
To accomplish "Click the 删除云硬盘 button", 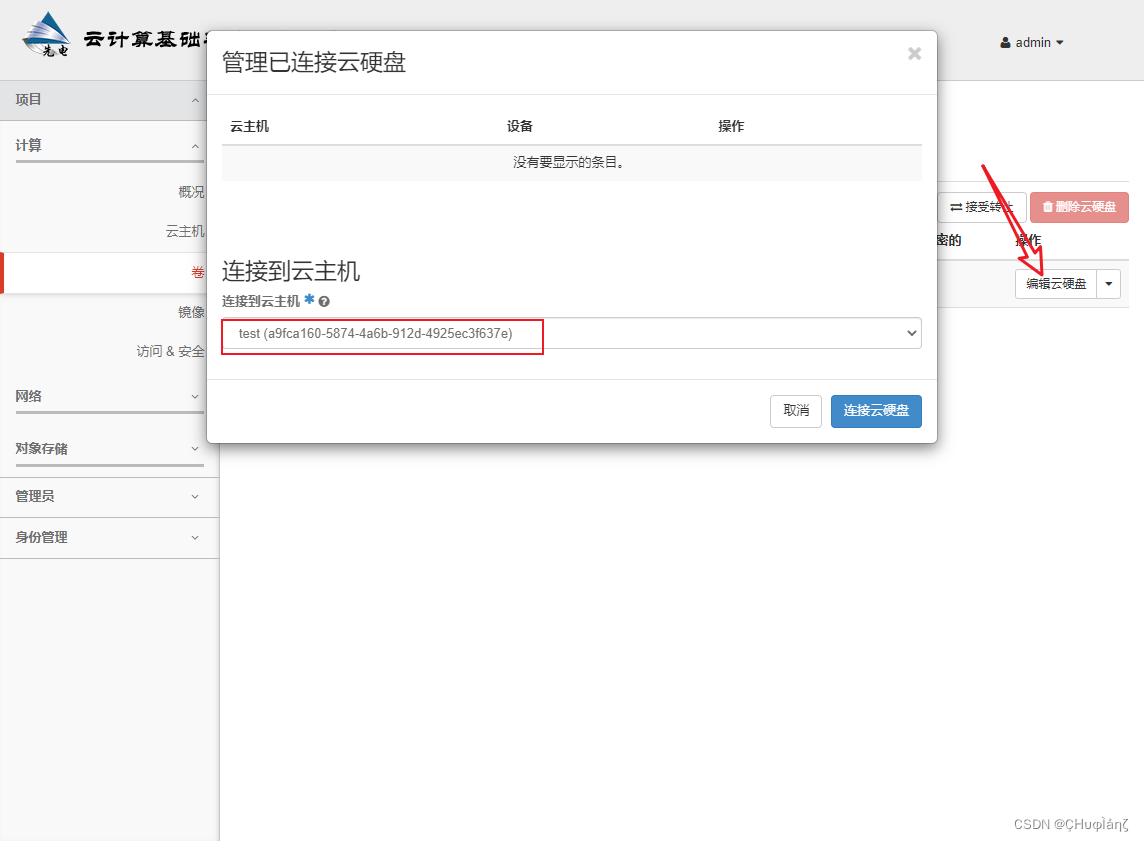I will (x=1079, y=207).
